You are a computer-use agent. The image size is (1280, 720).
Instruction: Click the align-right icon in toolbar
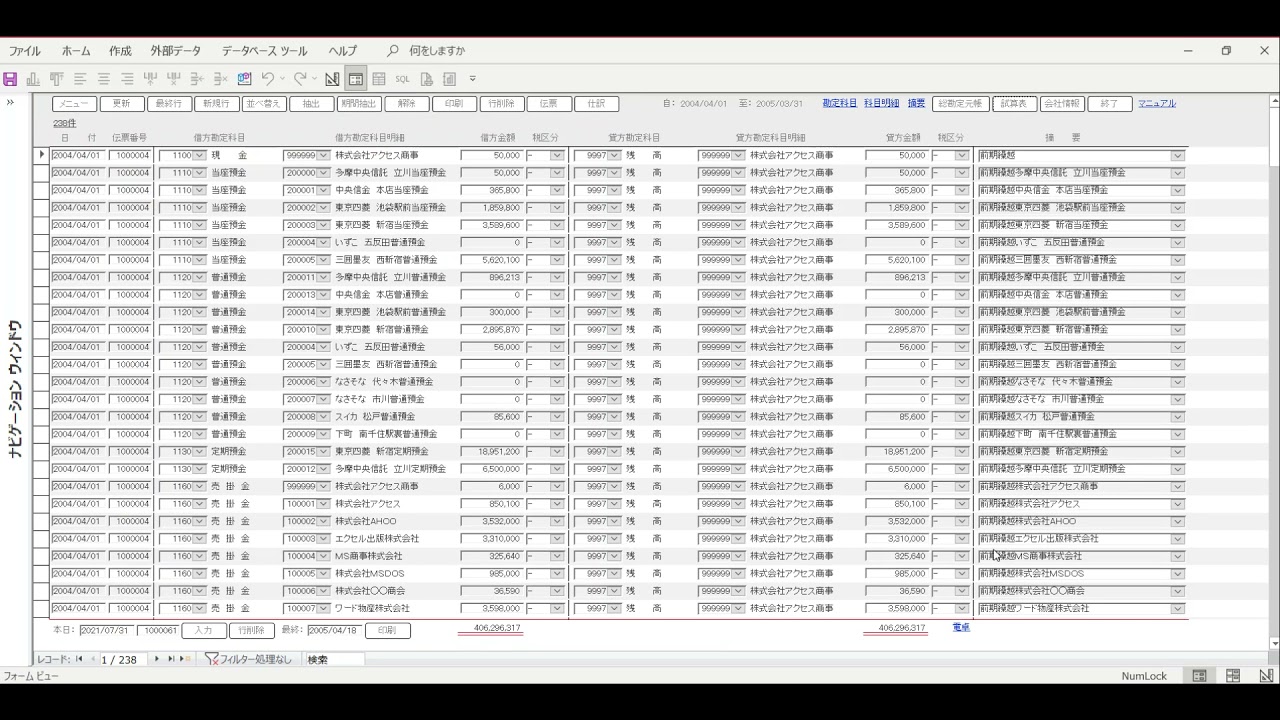pos(127,79)
